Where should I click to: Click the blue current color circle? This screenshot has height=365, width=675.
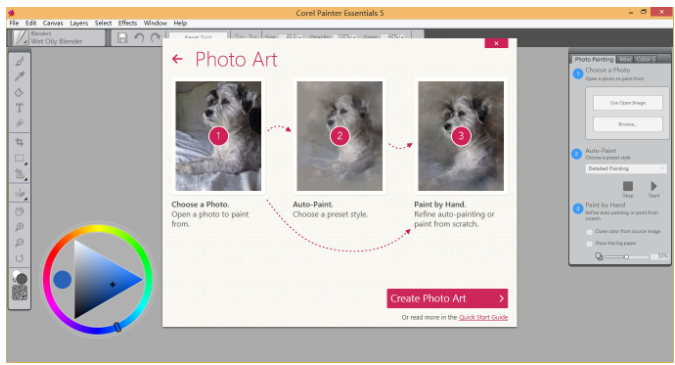point(62,280)
